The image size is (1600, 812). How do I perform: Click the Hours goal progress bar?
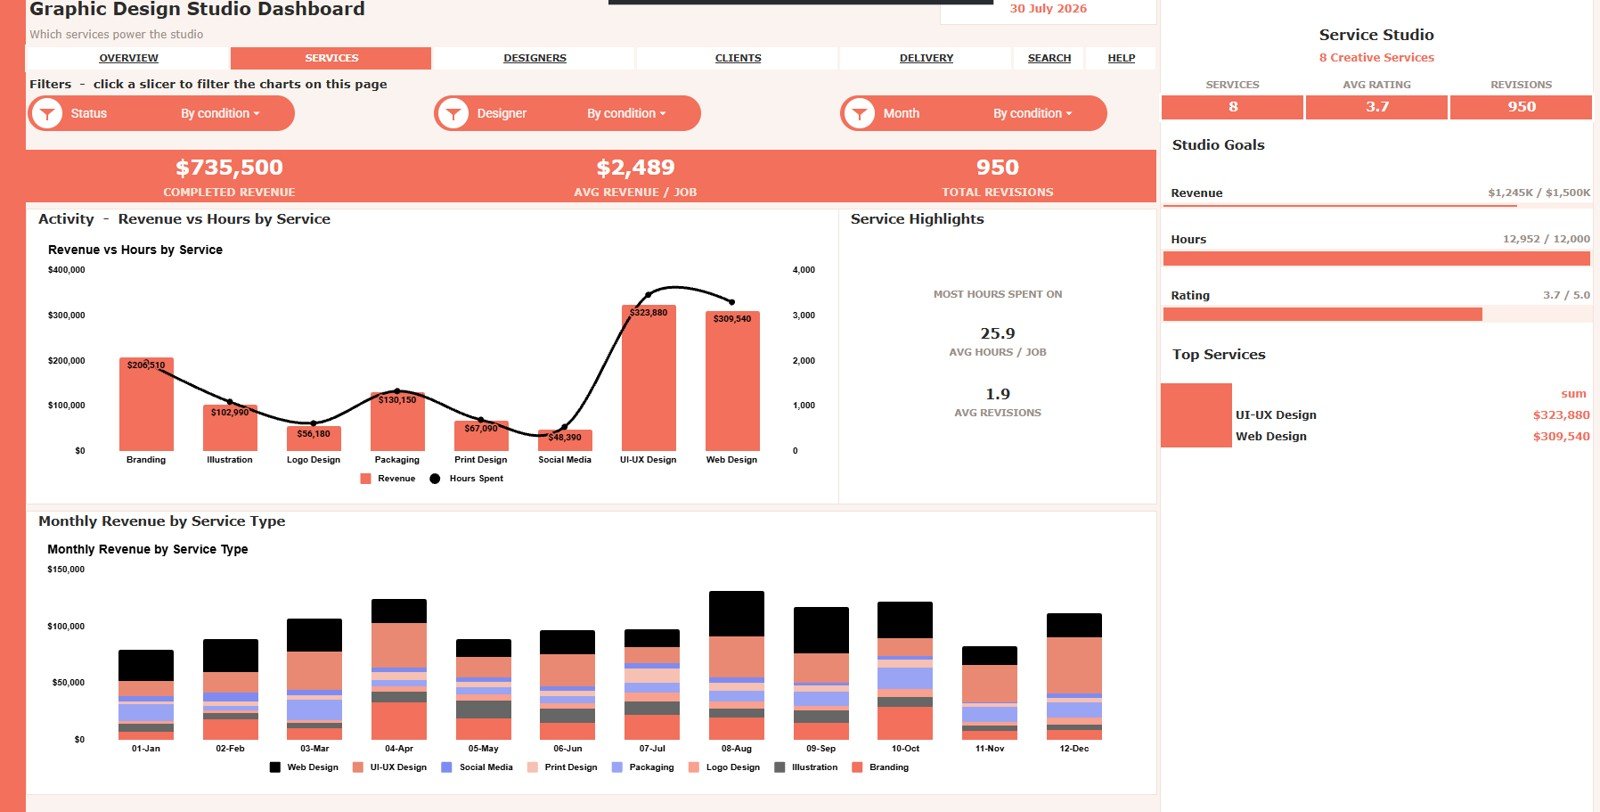(1376, 259)
